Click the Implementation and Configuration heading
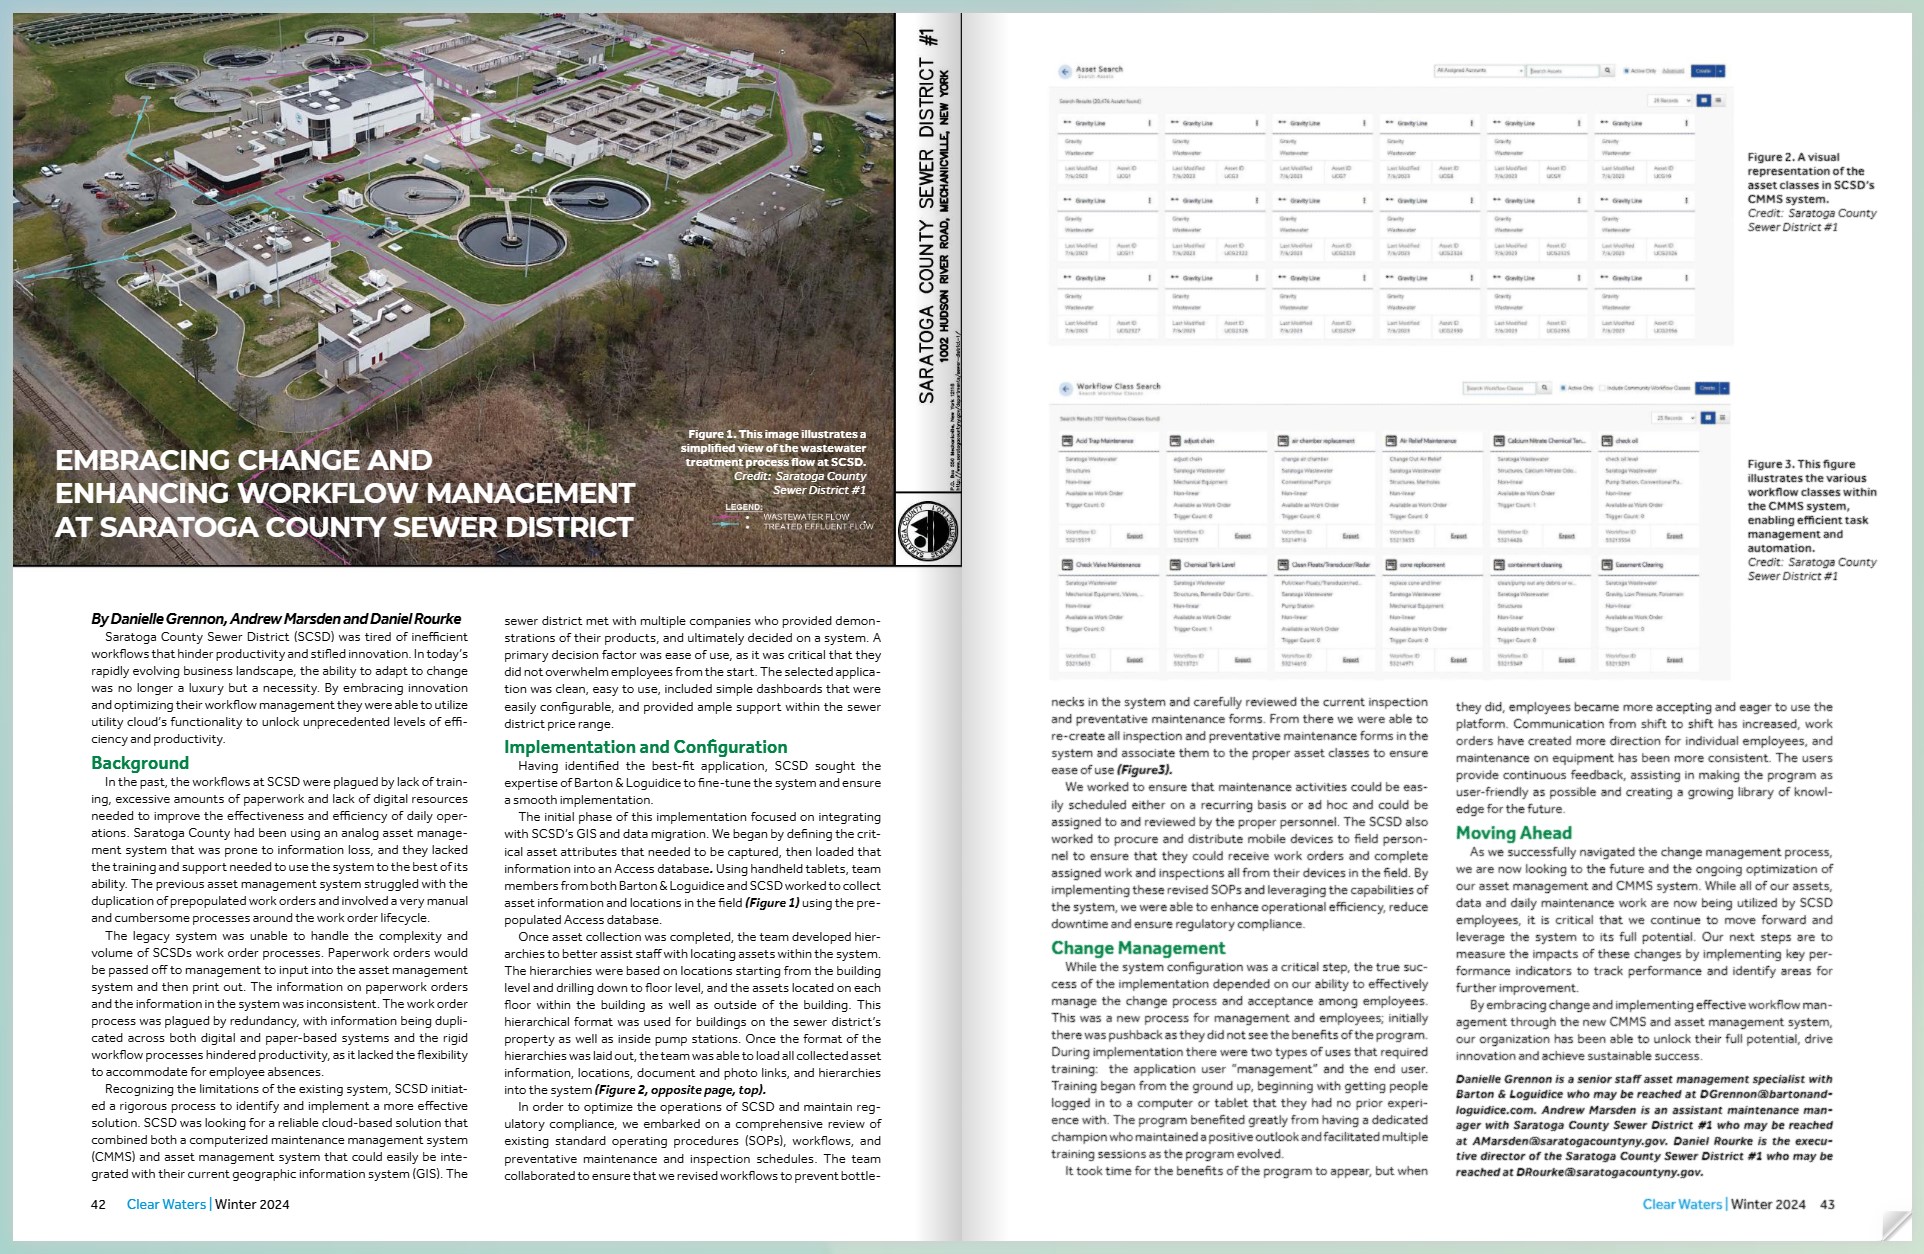Screen dimensions: 1924x1254 coord(645,747)
